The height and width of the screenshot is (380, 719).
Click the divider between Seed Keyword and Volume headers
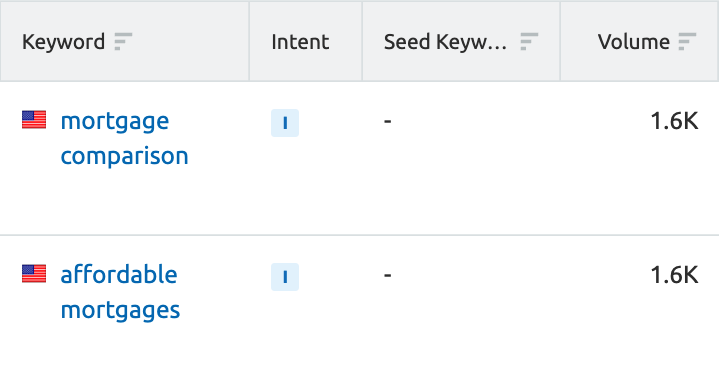pyautogui.click(x=560, y=41)
